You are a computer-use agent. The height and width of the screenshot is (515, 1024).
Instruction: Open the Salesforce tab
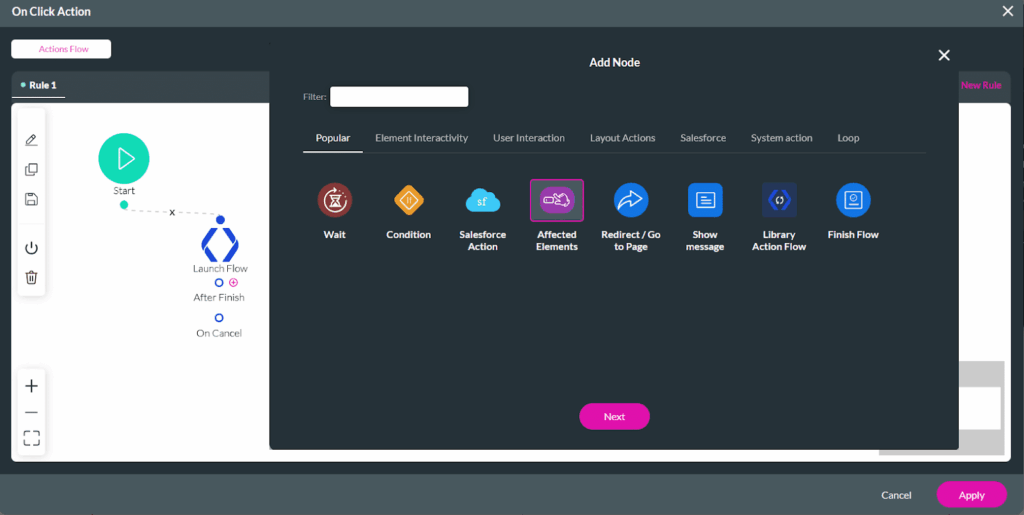[703, 138]
